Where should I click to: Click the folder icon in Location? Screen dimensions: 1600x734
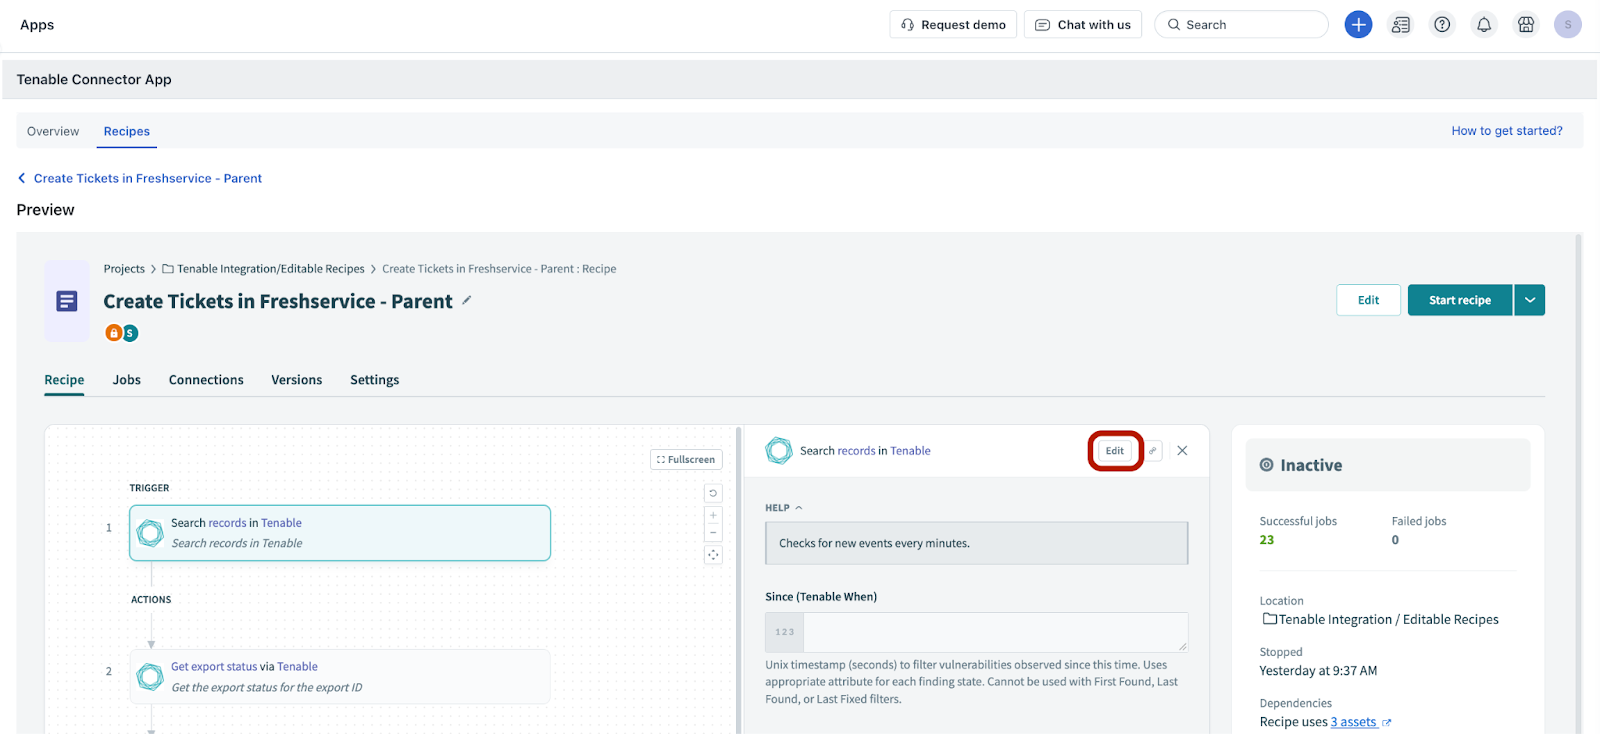(x=1269, y=619)
